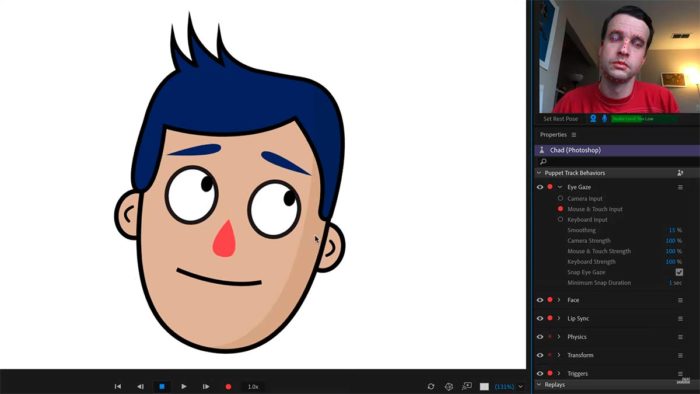The image size is (700, 394).
Task: Disarm the Triggers record dot
Action: (x=550, y=373)
